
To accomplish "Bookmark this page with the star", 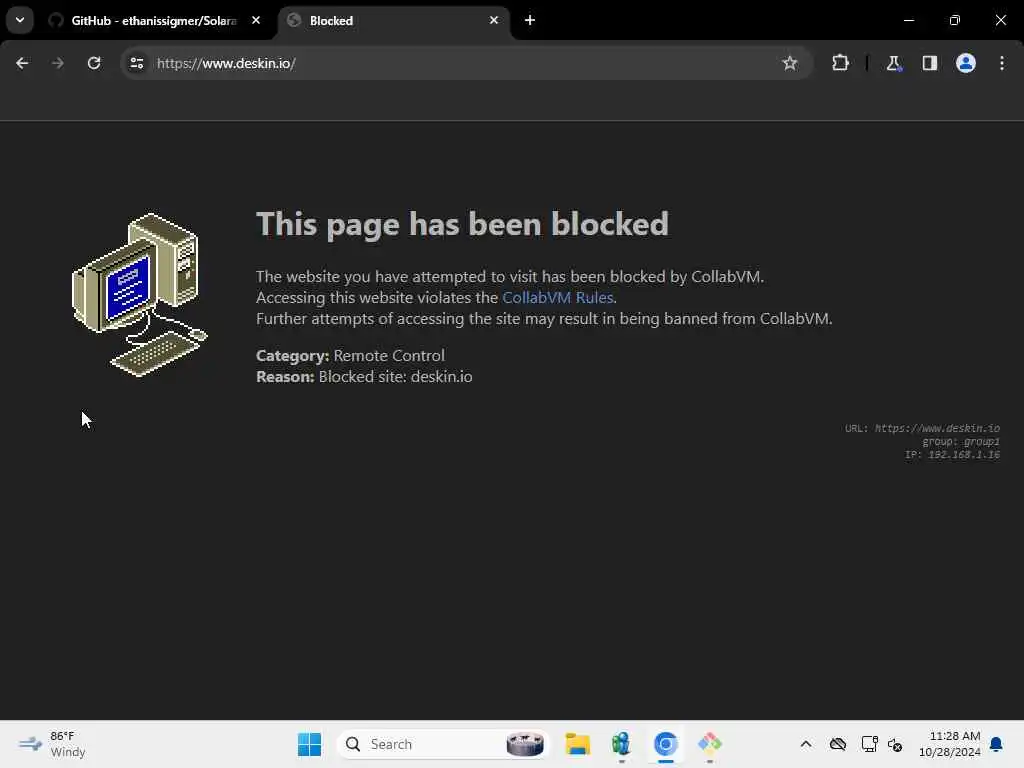I will 790,63.
